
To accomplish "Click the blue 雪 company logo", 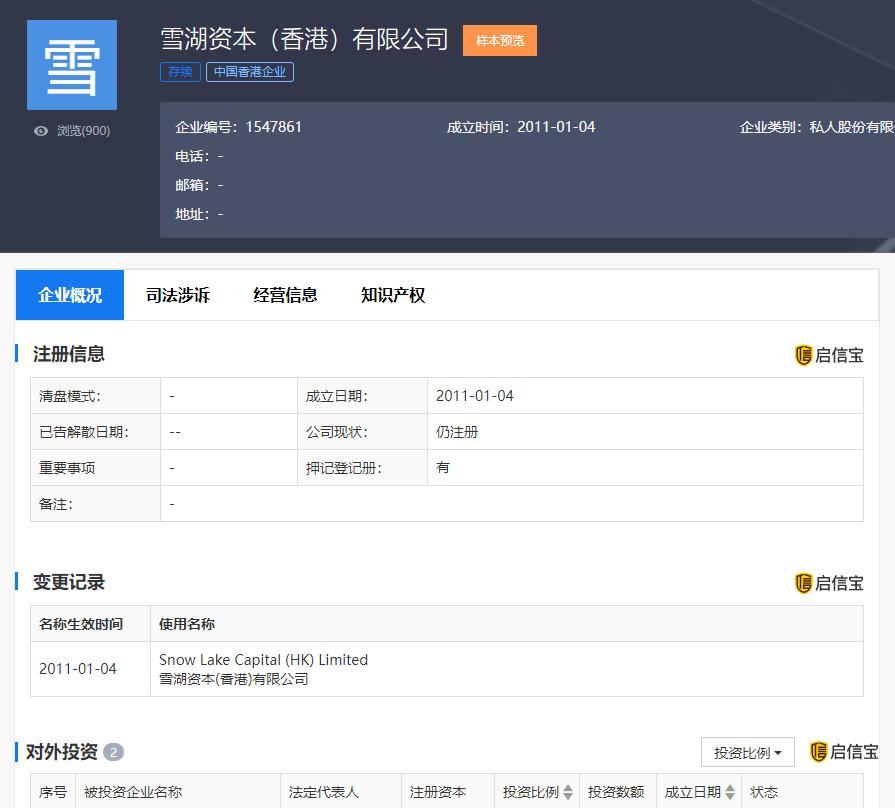I will (x=72, y=65).
